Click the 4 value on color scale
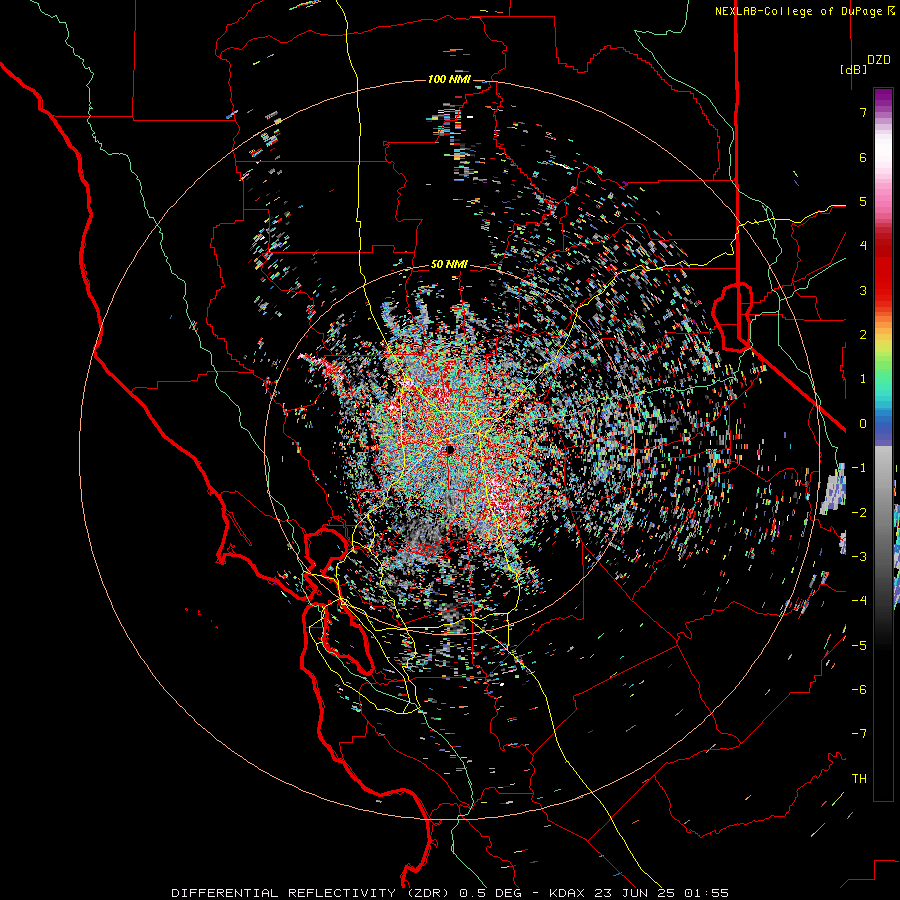The height and width of the screenshot is (900, 900). pos(863,246)
